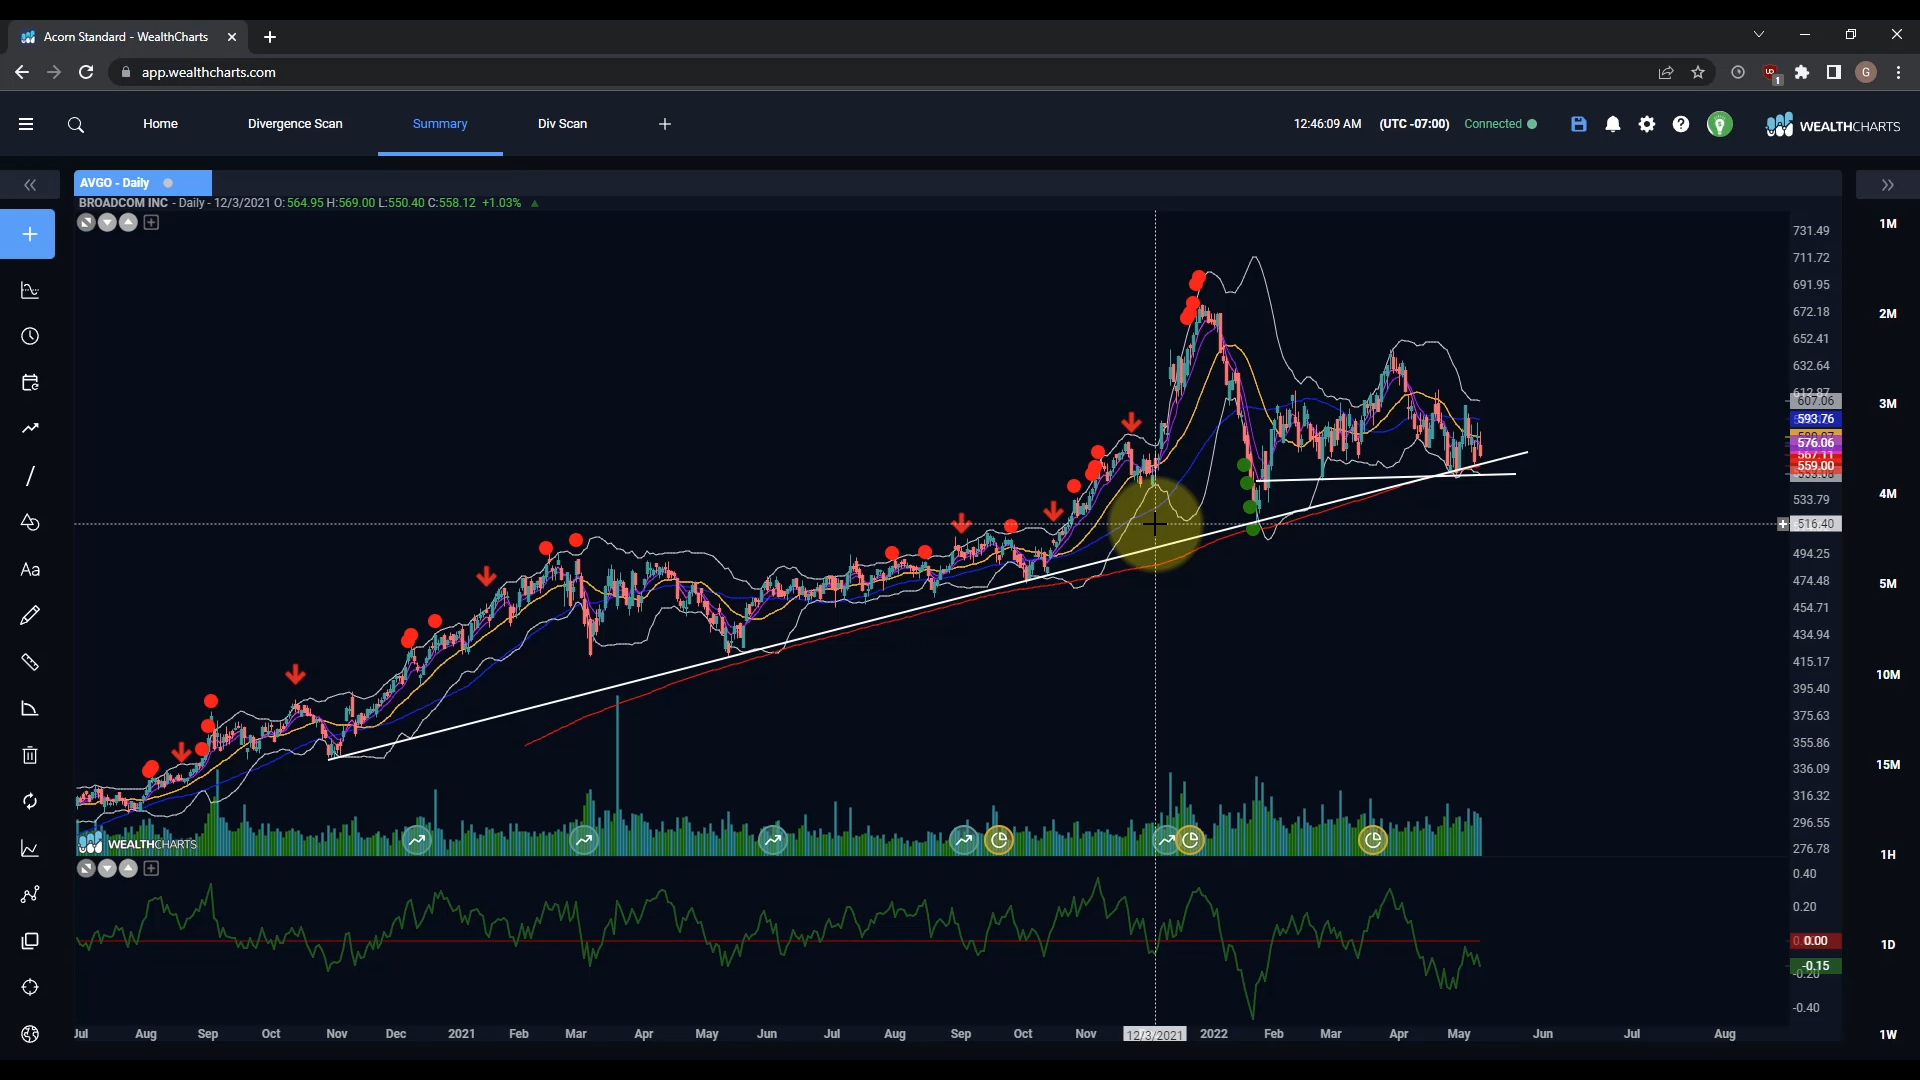This screenshot has height=1080, width=1920.
Task: Reload the page with browser refresh button
Action: pos(86,72)
